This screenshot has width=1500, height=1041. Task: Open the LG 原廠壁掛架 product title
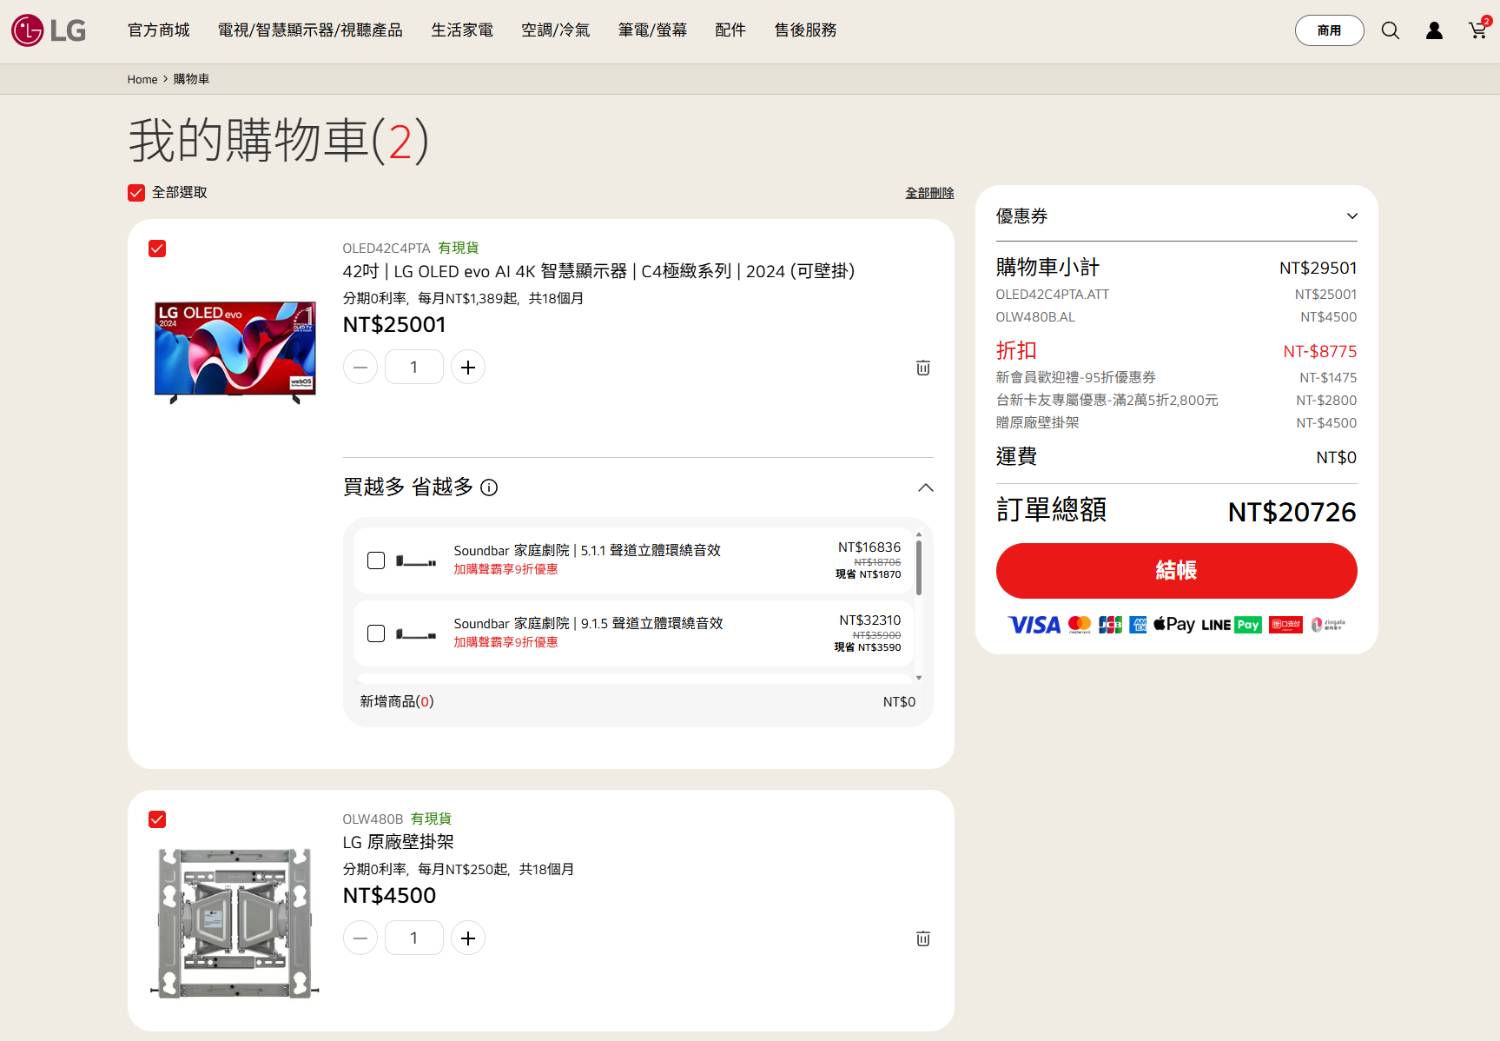(398, 842)
